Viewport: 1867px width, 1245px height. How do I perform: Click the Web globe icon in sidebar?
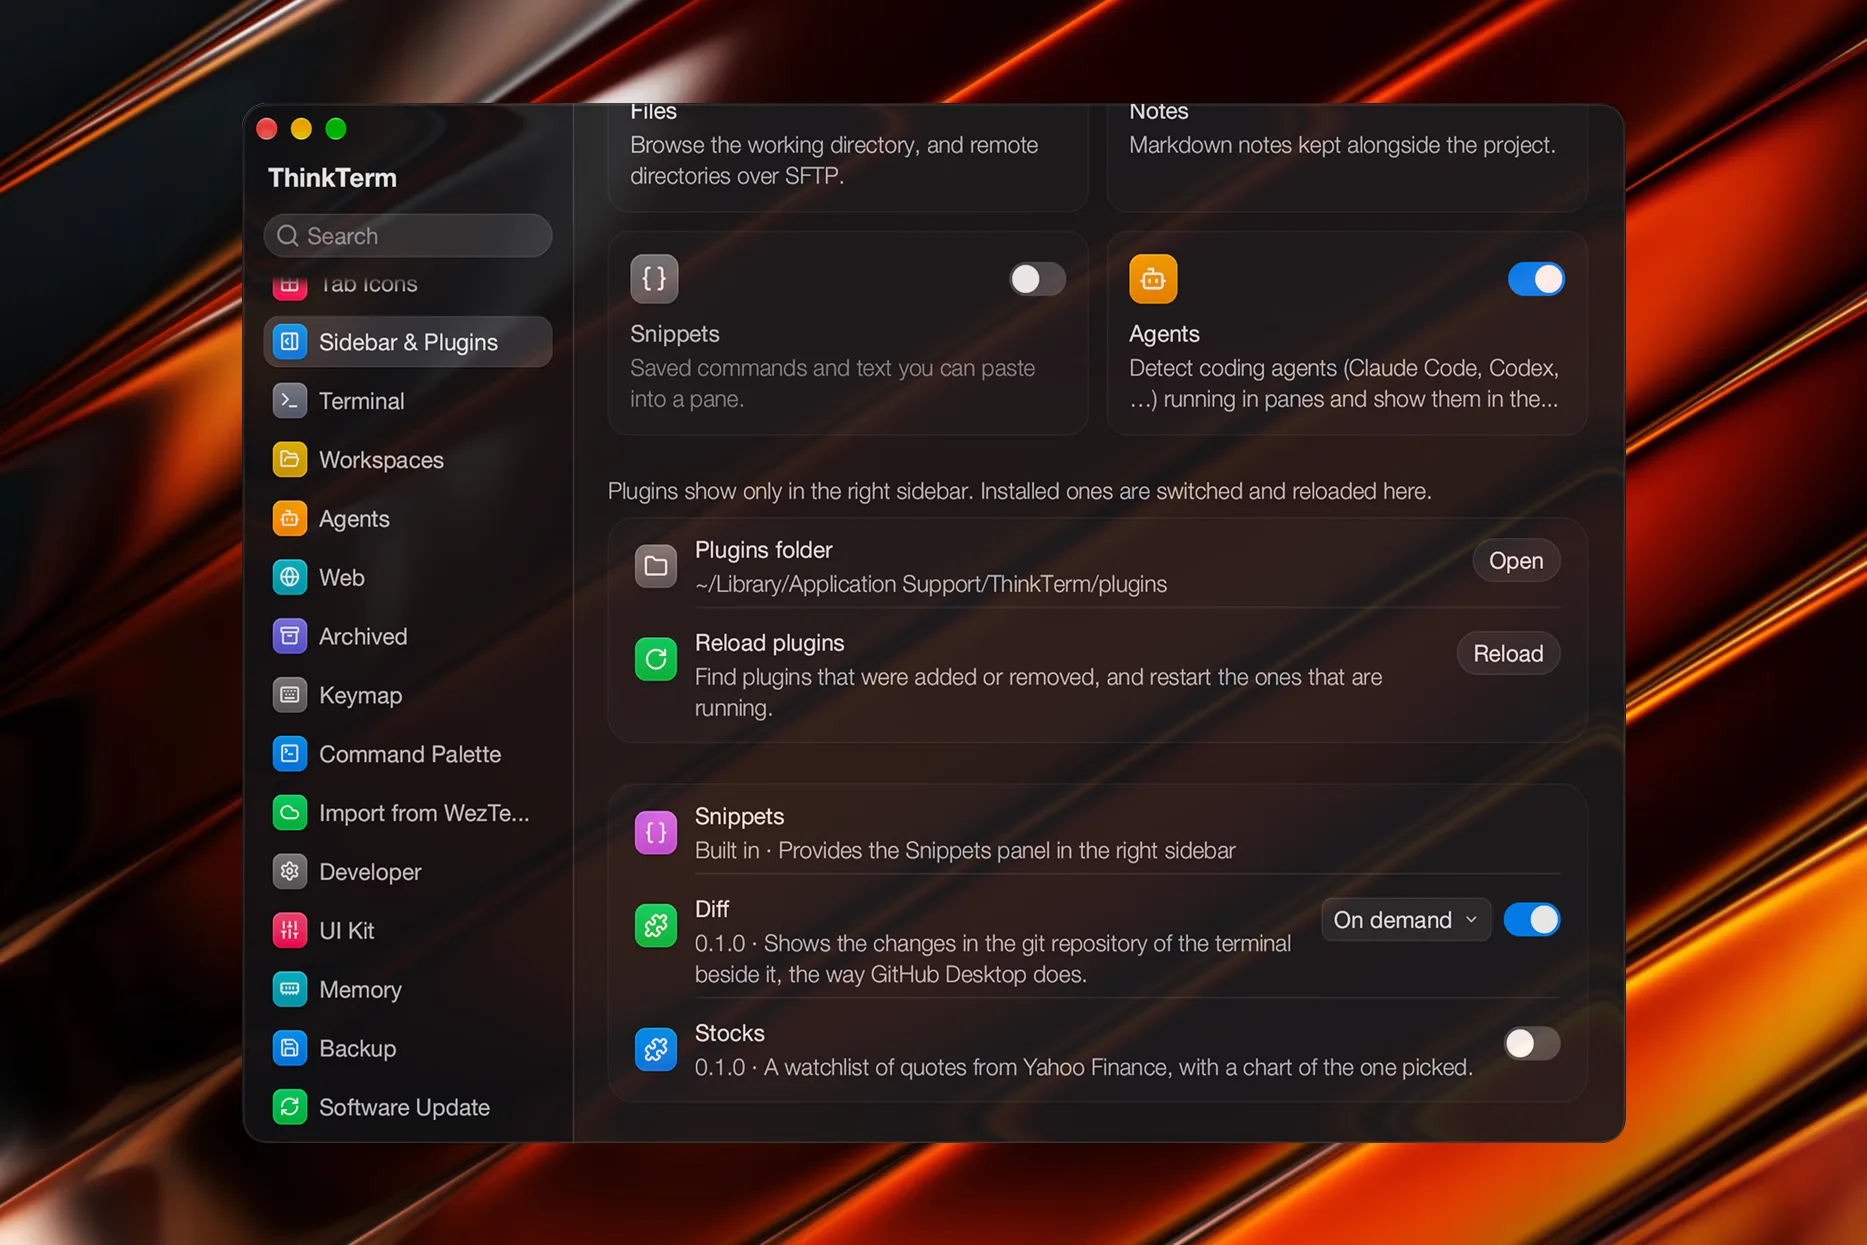point(290,577)
